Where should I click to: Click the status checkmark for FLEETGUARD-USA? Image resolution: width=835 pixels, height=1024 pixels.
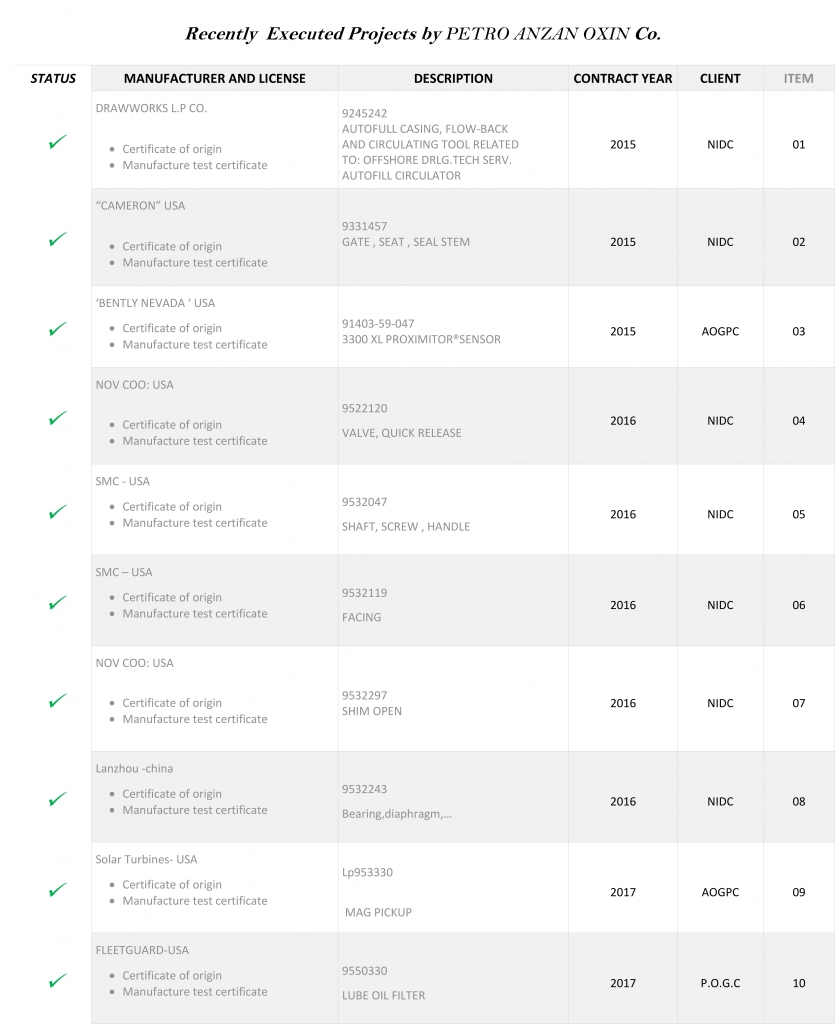[x=57, y=981]
